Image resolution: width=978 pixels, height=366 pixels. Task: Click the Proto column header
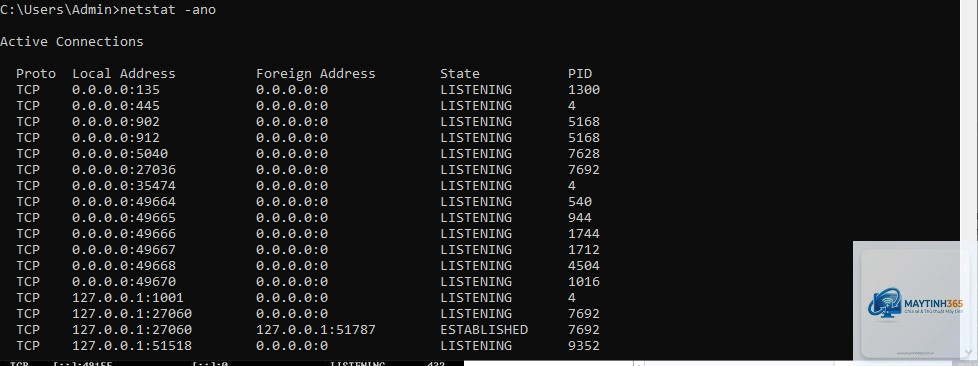[x=36, y=74]
